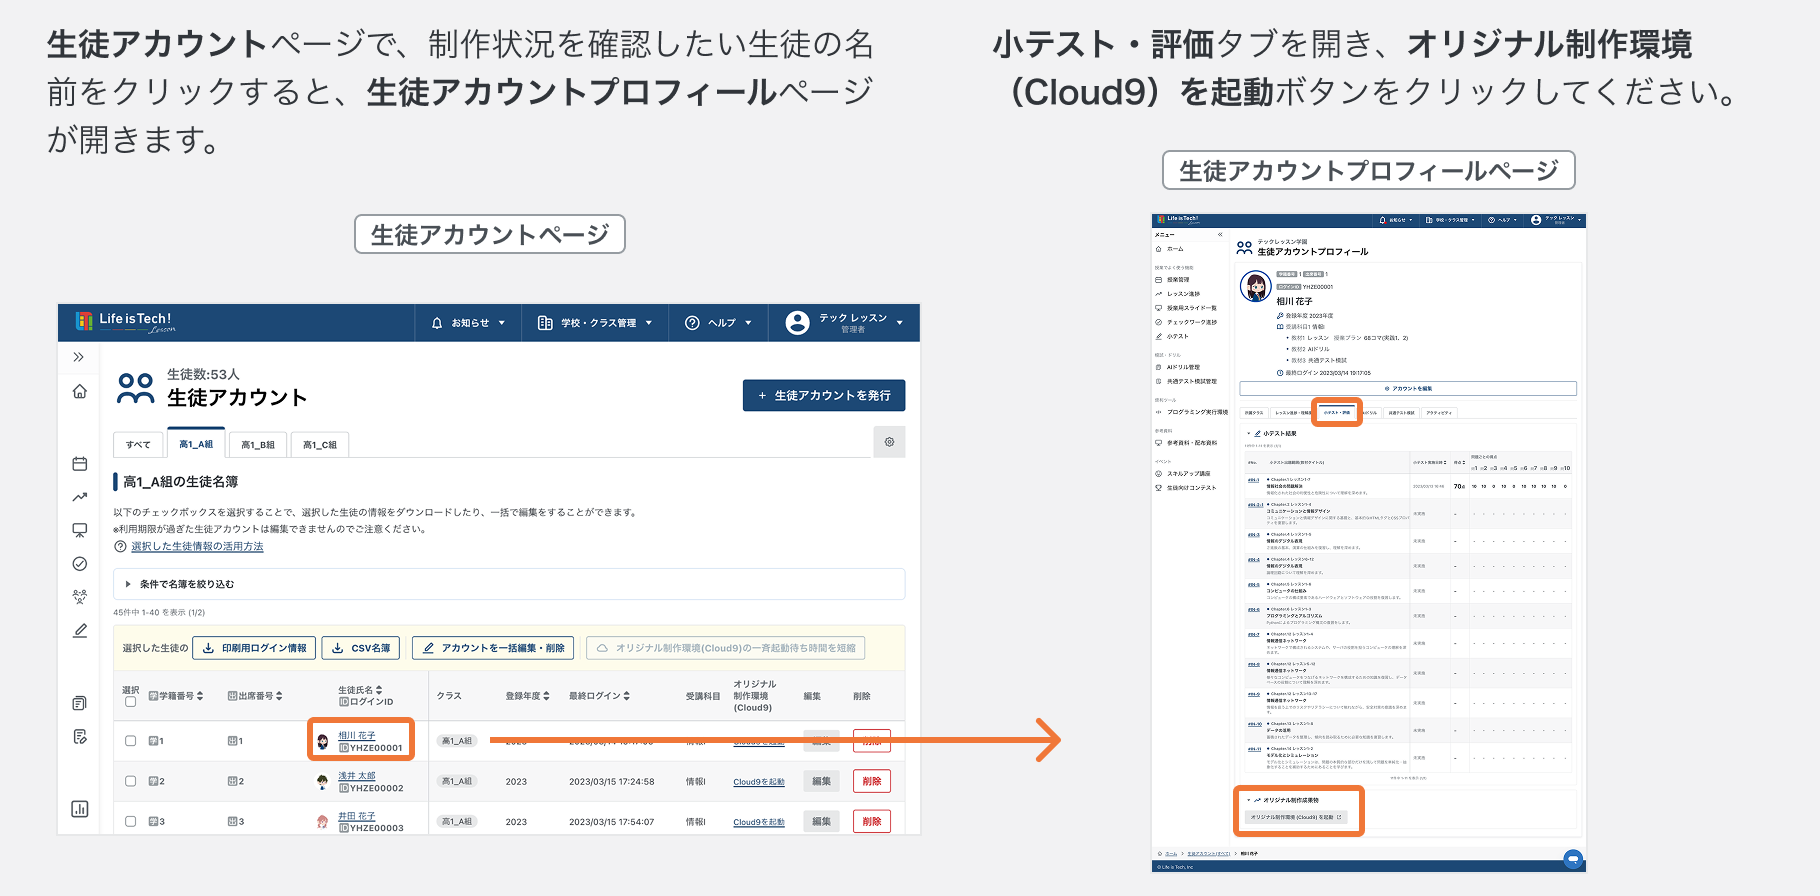Open ヘルプ dropdown in student account page

[718, 323]
